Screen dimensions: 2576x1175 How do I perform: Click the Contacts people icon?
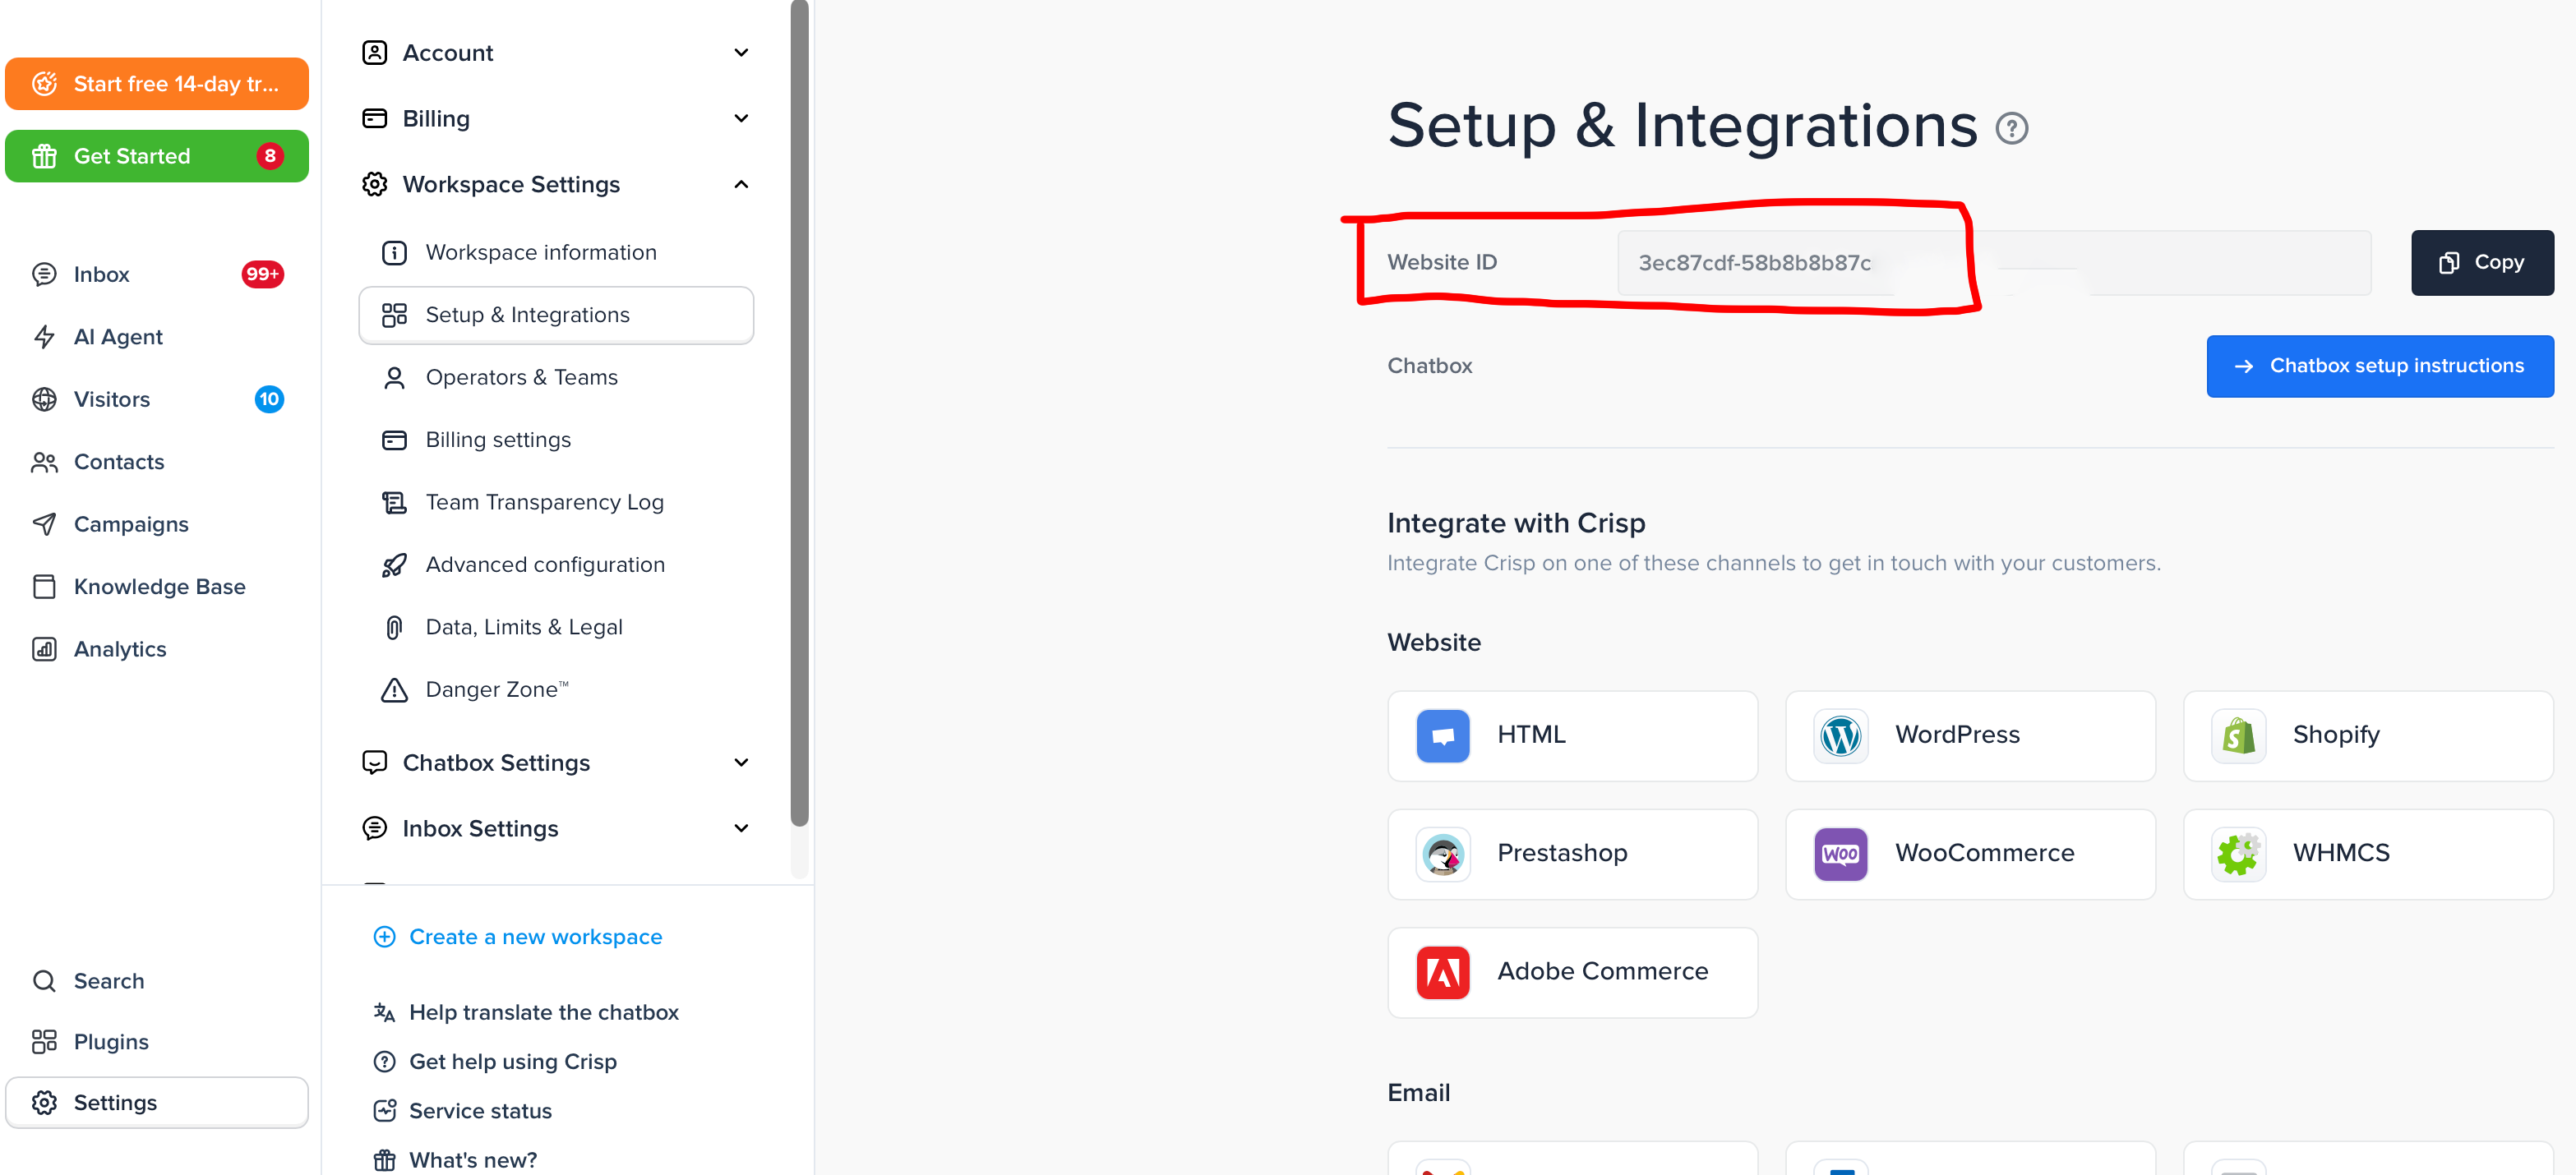coord(44,462)
